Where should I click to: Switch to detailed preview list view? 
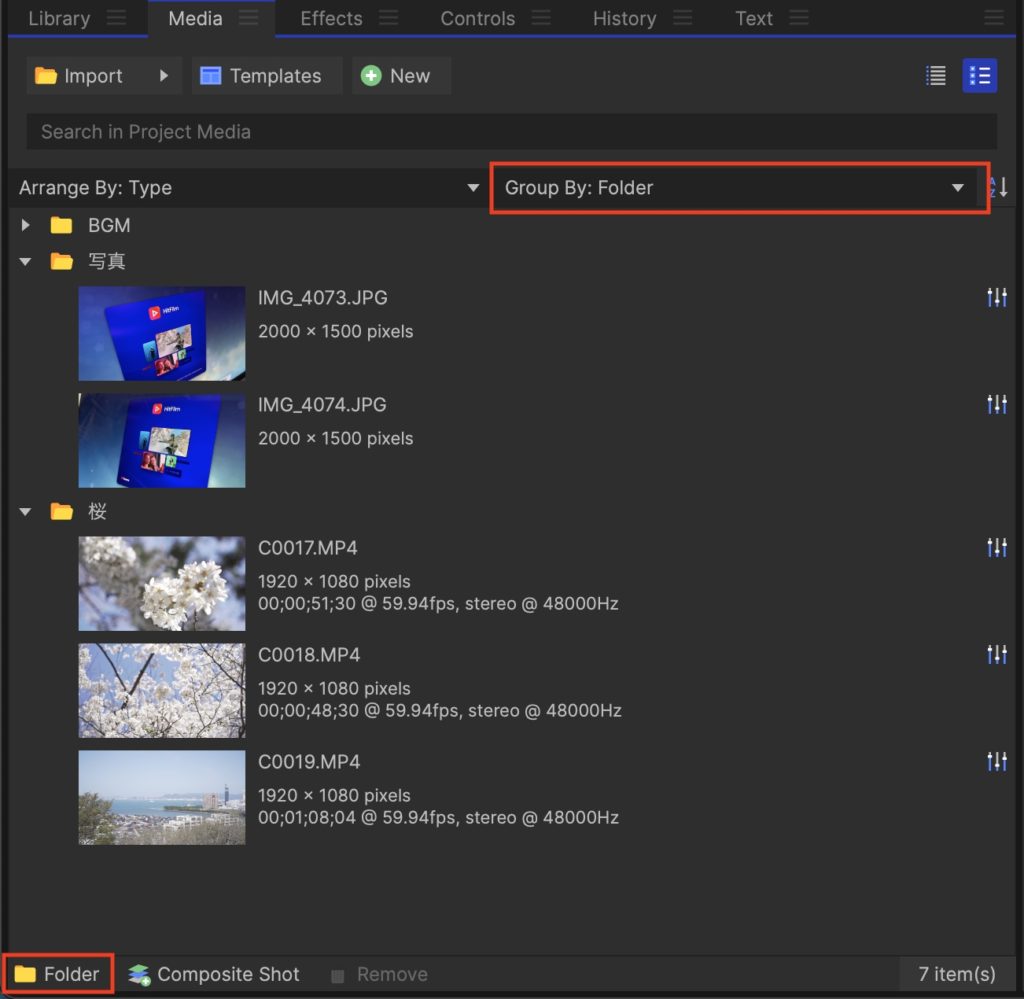pyautogui.click(x=979, y=76)
